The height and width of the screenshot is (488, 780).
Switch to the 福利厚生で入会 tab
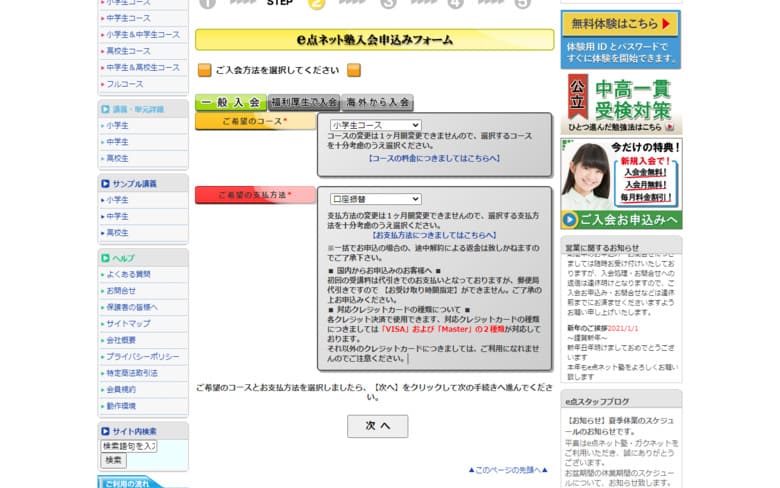[304, 102]
